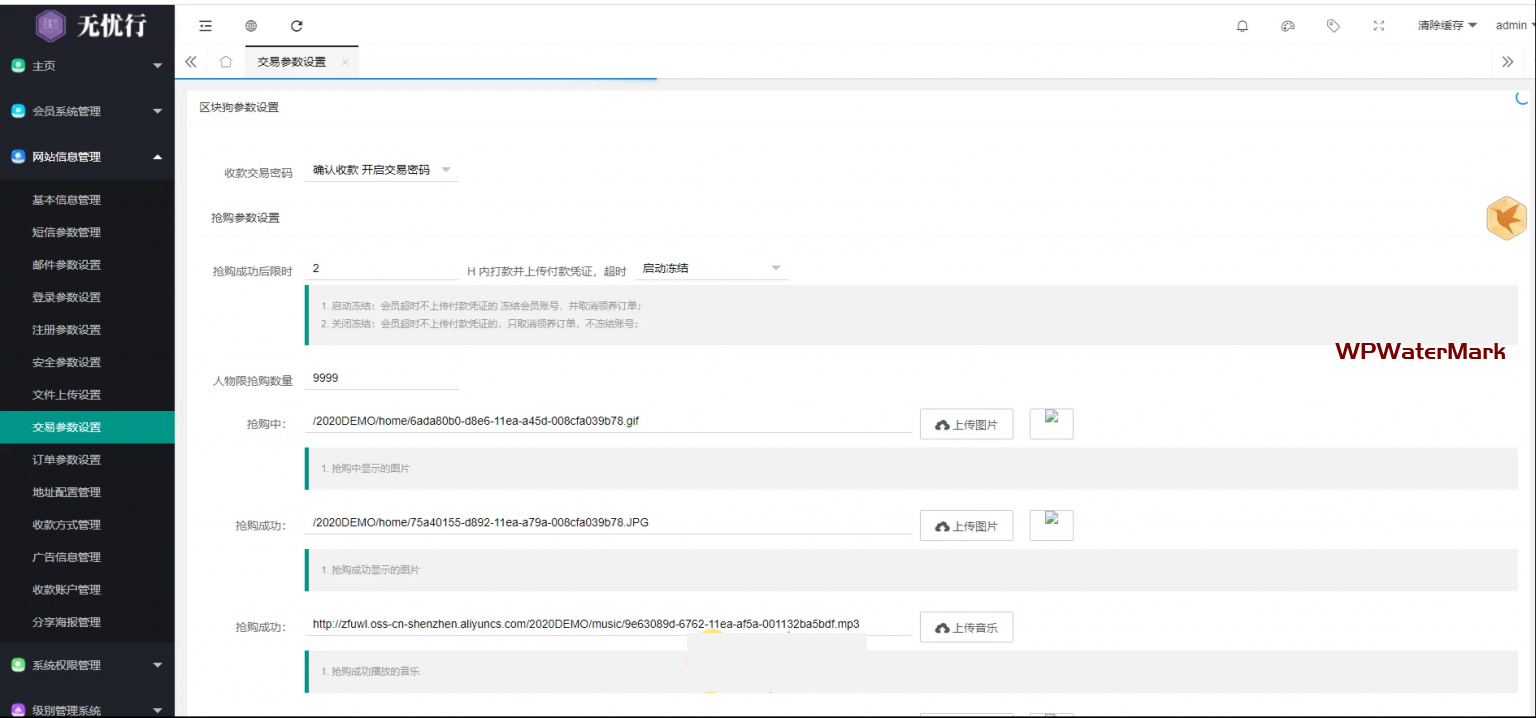Click the tag notes icon
Image resolution: width=1536 pixels, height=718 pixels.
pos(1333,26)
